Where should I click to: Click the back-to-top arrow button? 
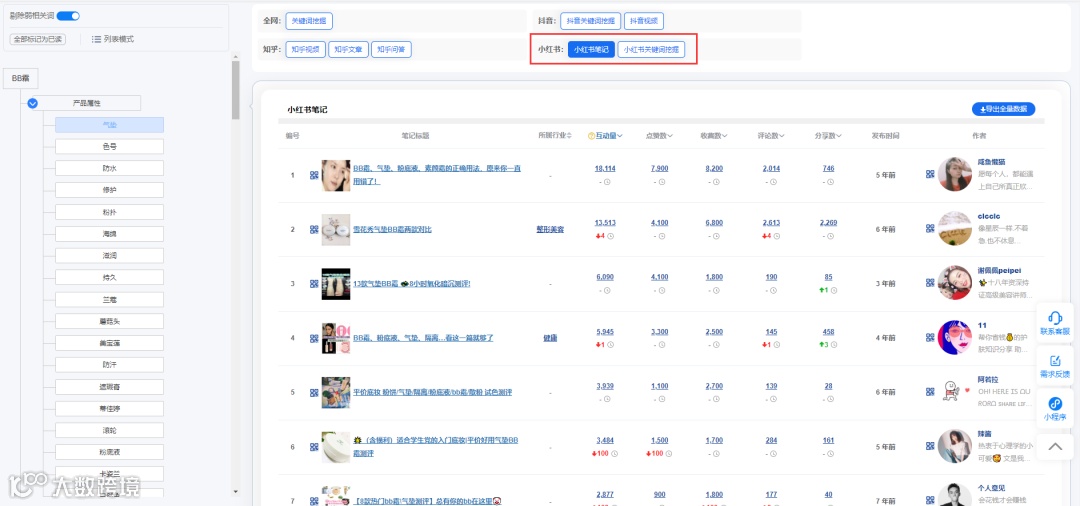(1055, 446)
